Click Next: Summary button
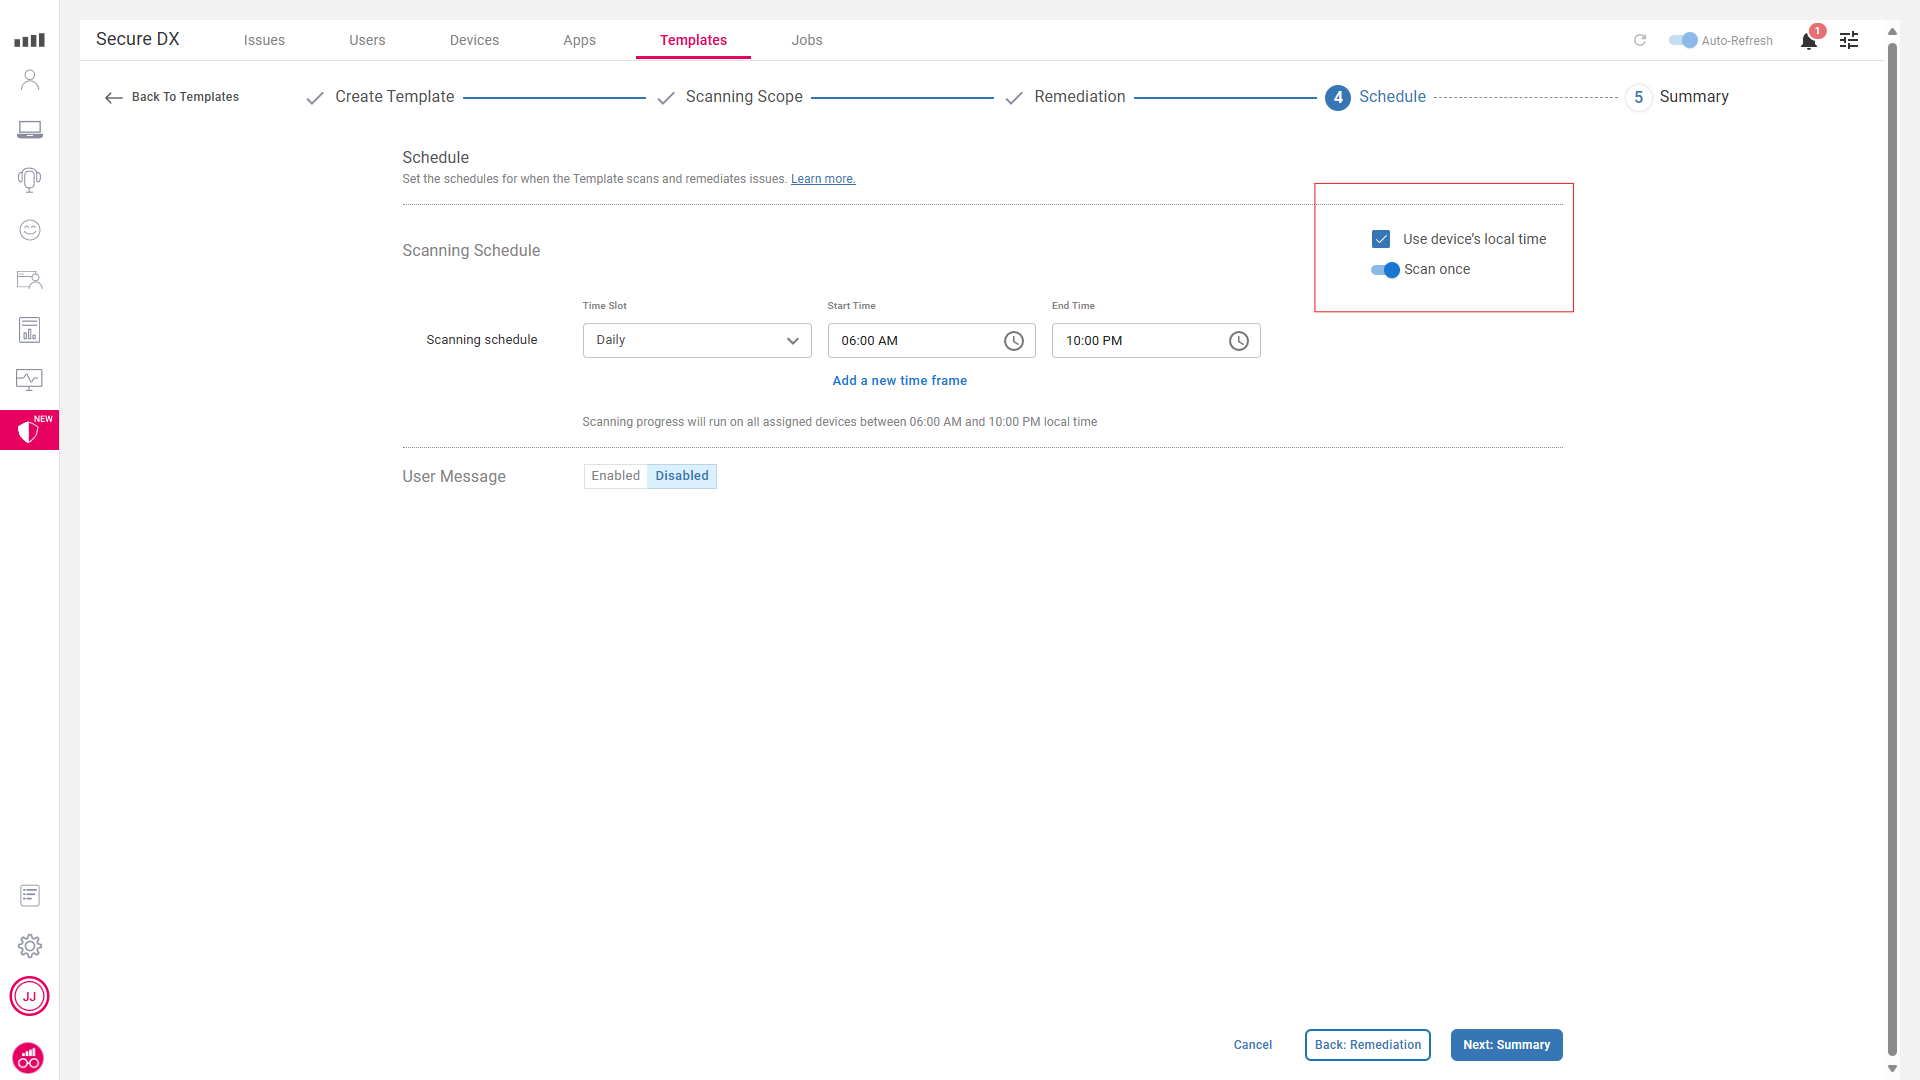Viewport: 1920px width, 1080px height. 1506,1045
